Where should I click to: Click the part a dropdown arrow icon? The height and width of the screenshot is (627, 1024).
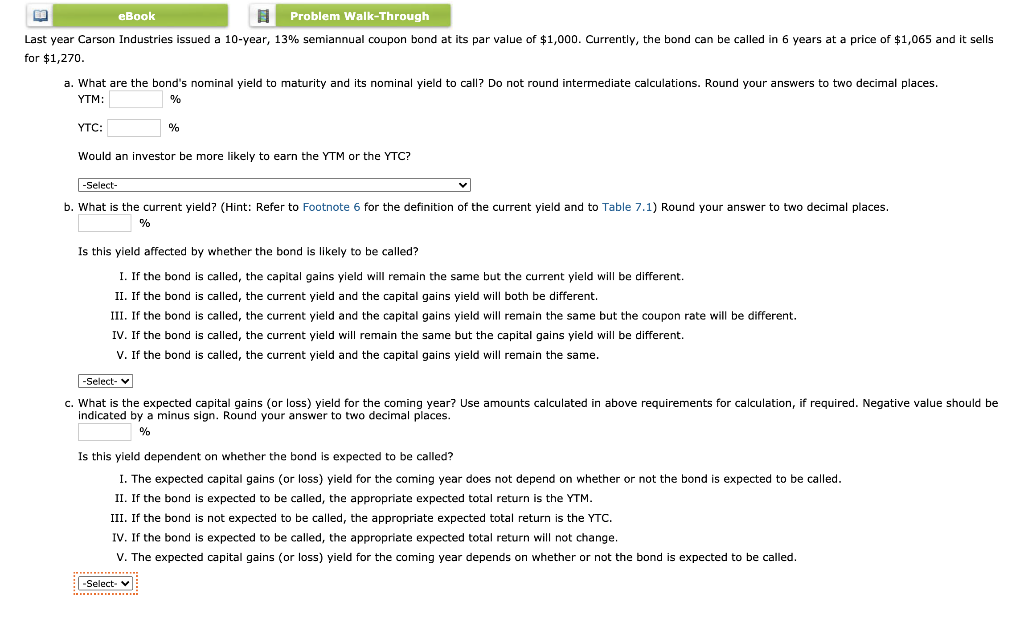tap(461, 184)
